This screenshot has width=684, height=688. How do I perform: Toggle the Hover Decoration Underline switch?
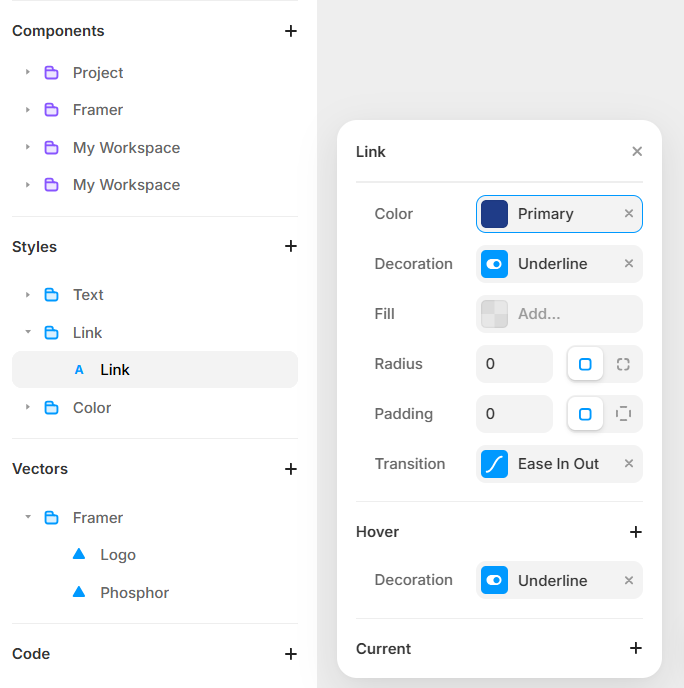tap(495, 580)
